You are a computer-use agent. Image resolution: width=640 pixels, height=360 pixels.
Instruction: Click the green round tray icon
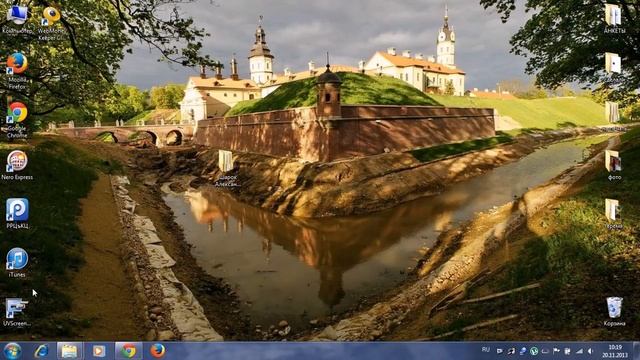pos(534,351)
